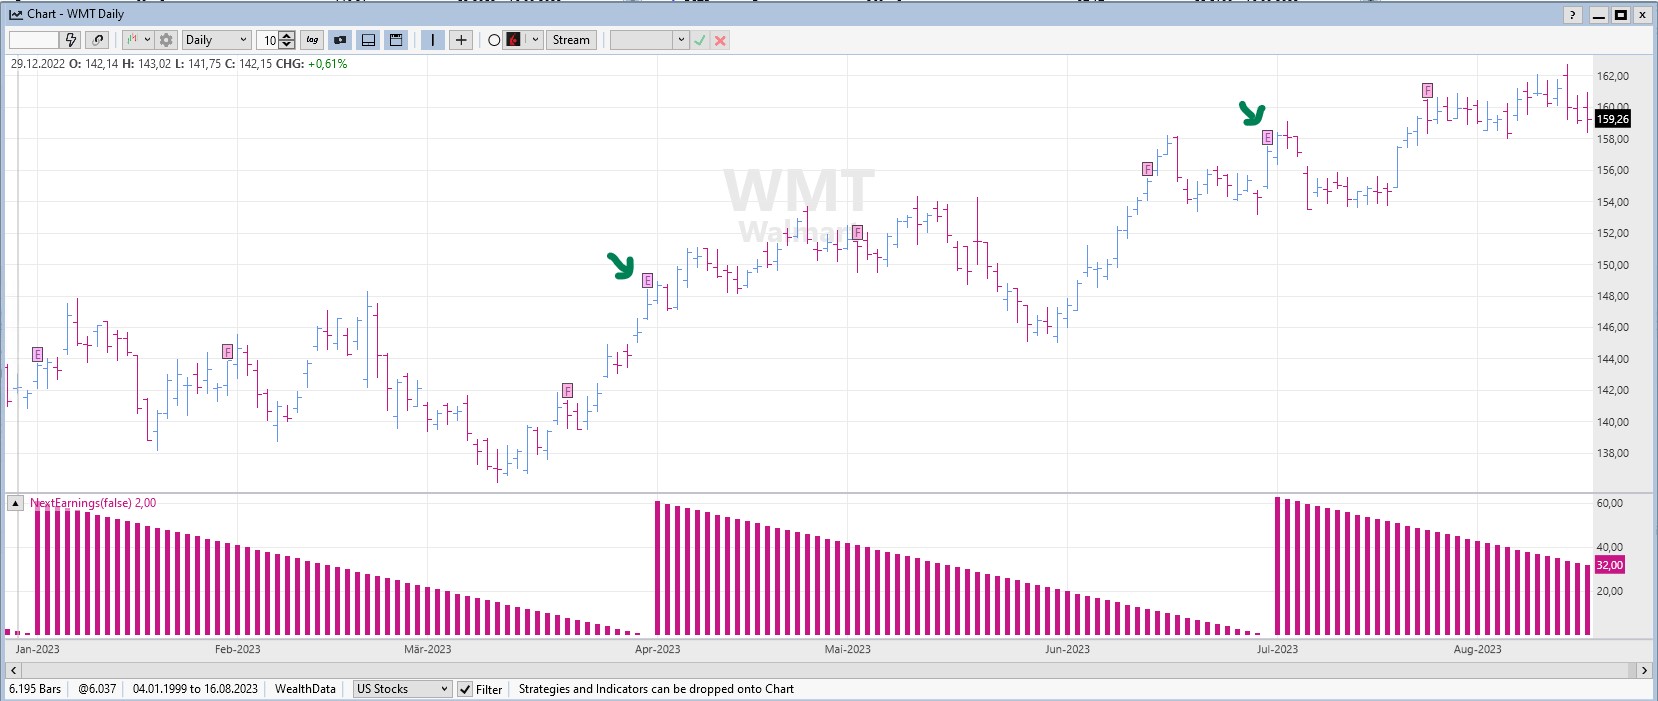Click the chart icon in title bar
The image size is (1658, 701).
point(15,14)
